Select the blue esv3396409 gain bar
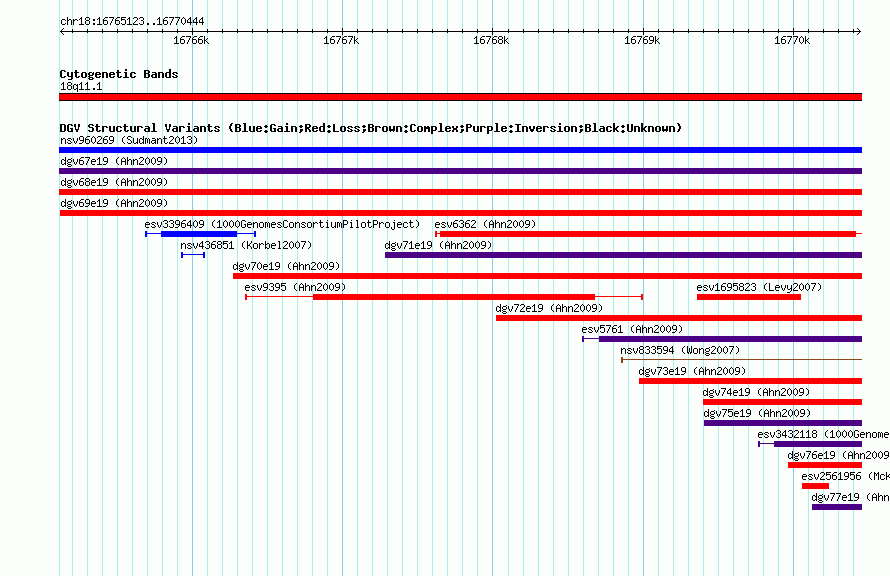 point(200,234)
